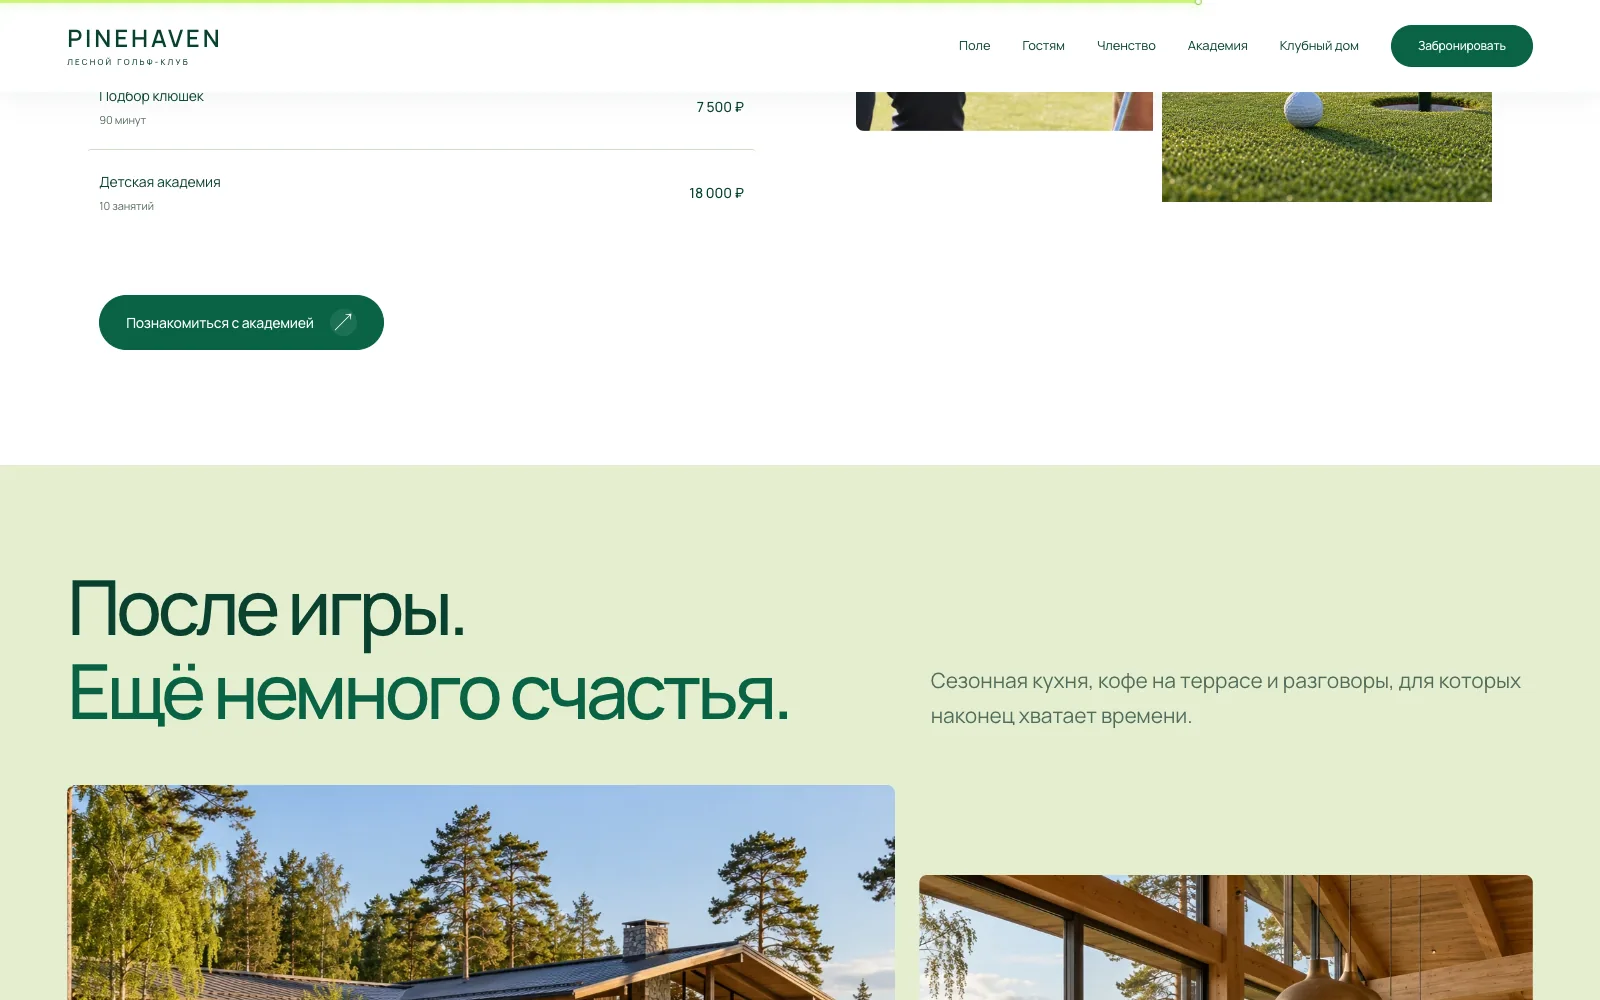Click the arrow icon on academy button
1600x1000 pixels.
point(343,322)
